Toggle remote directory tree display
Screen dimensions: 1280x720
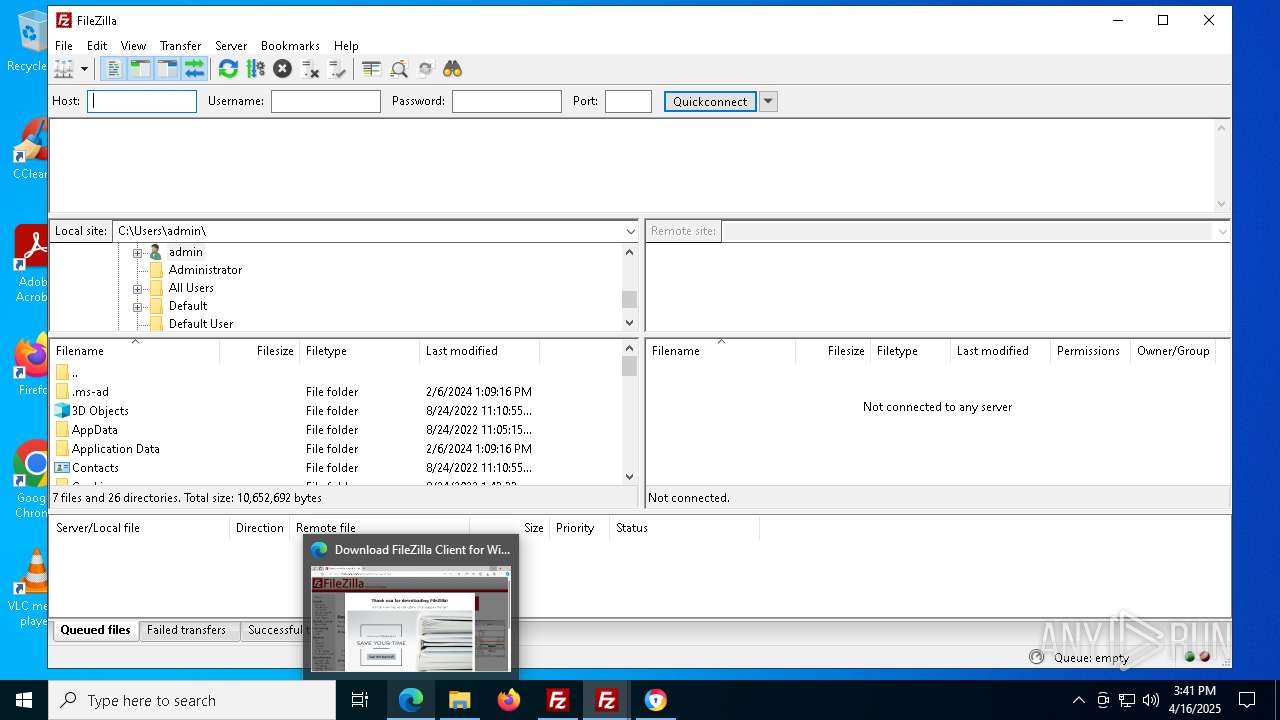(167, 69)
